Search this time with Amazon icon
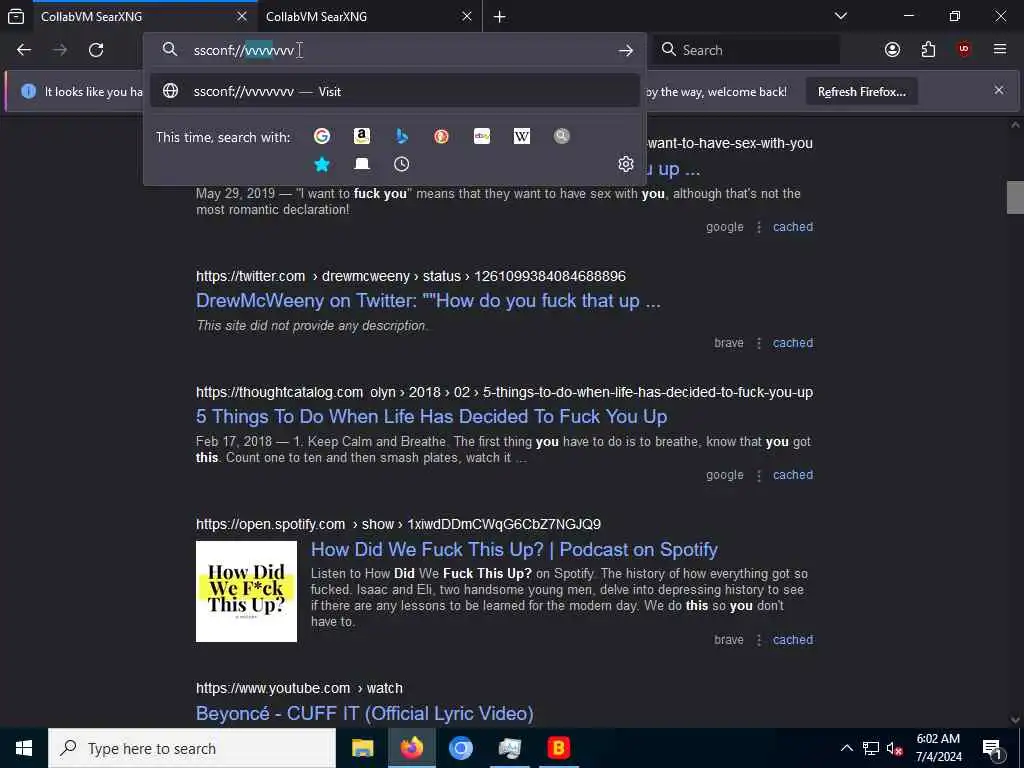 [362, 136]
